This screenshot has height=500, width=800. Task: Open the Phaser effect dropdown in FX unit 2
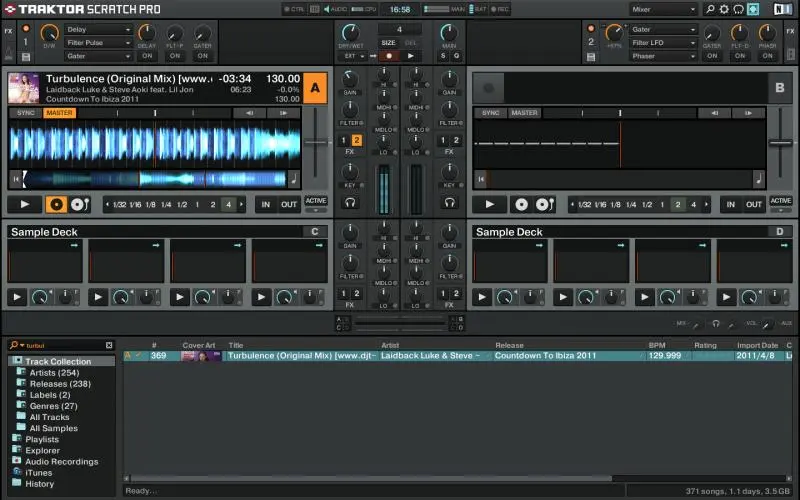tap(662, 56)
